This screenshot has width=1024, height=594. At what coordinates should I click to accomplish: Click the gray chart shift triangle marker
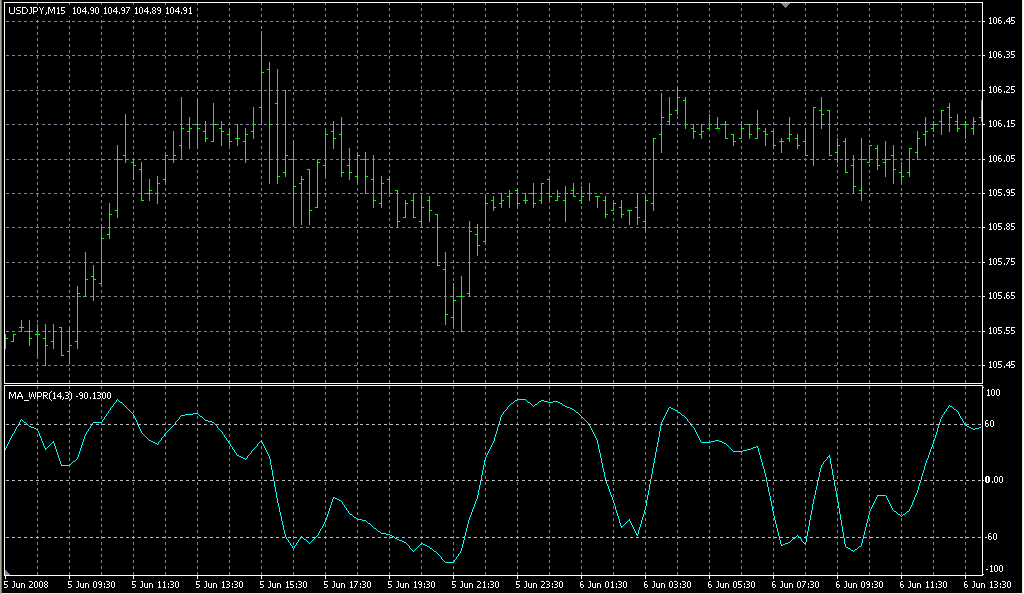tap(787, 5)
